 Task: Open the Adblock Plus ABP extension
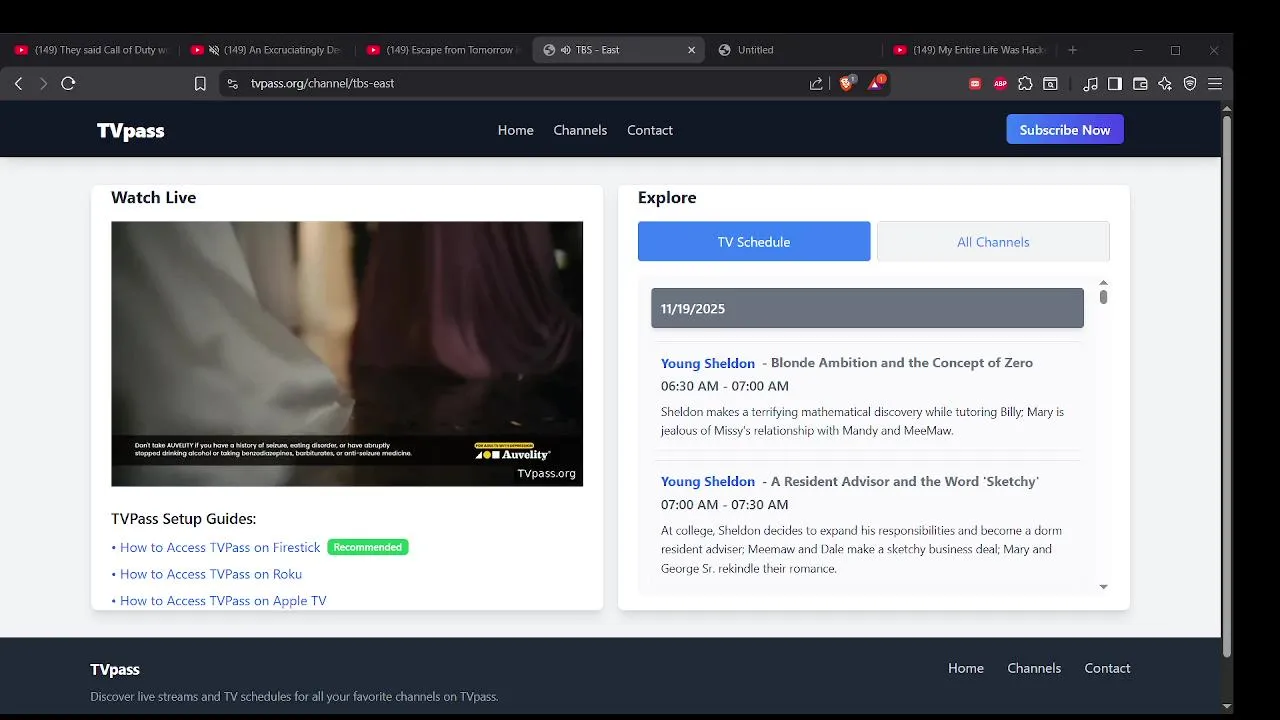pyautogui.click(x=1000, y=84)
